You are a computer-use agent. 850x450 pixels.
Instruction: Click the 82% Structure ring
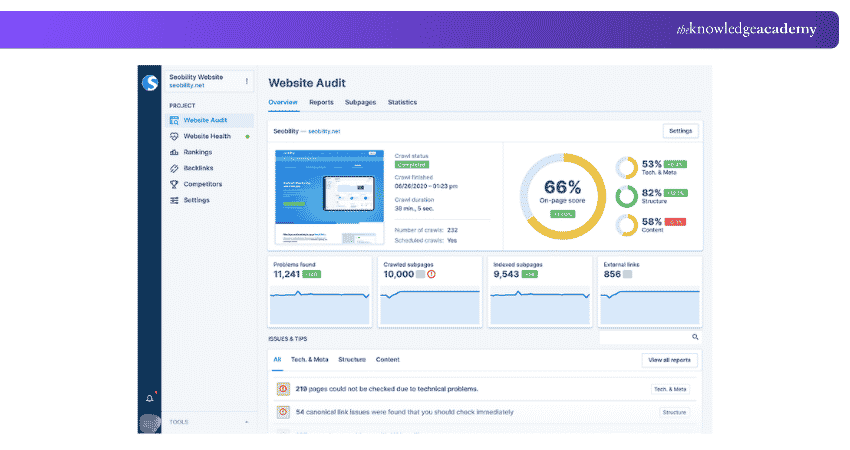pyautogui.click(x=627, y=196)
